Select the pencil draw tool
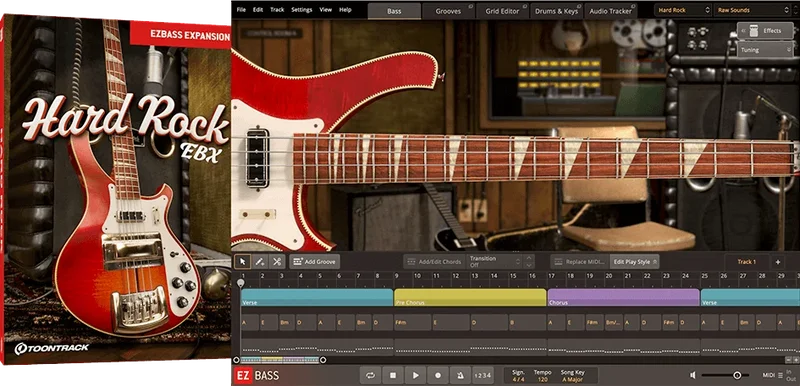Viewport: 800px width, 386px height. pos(260,262)
